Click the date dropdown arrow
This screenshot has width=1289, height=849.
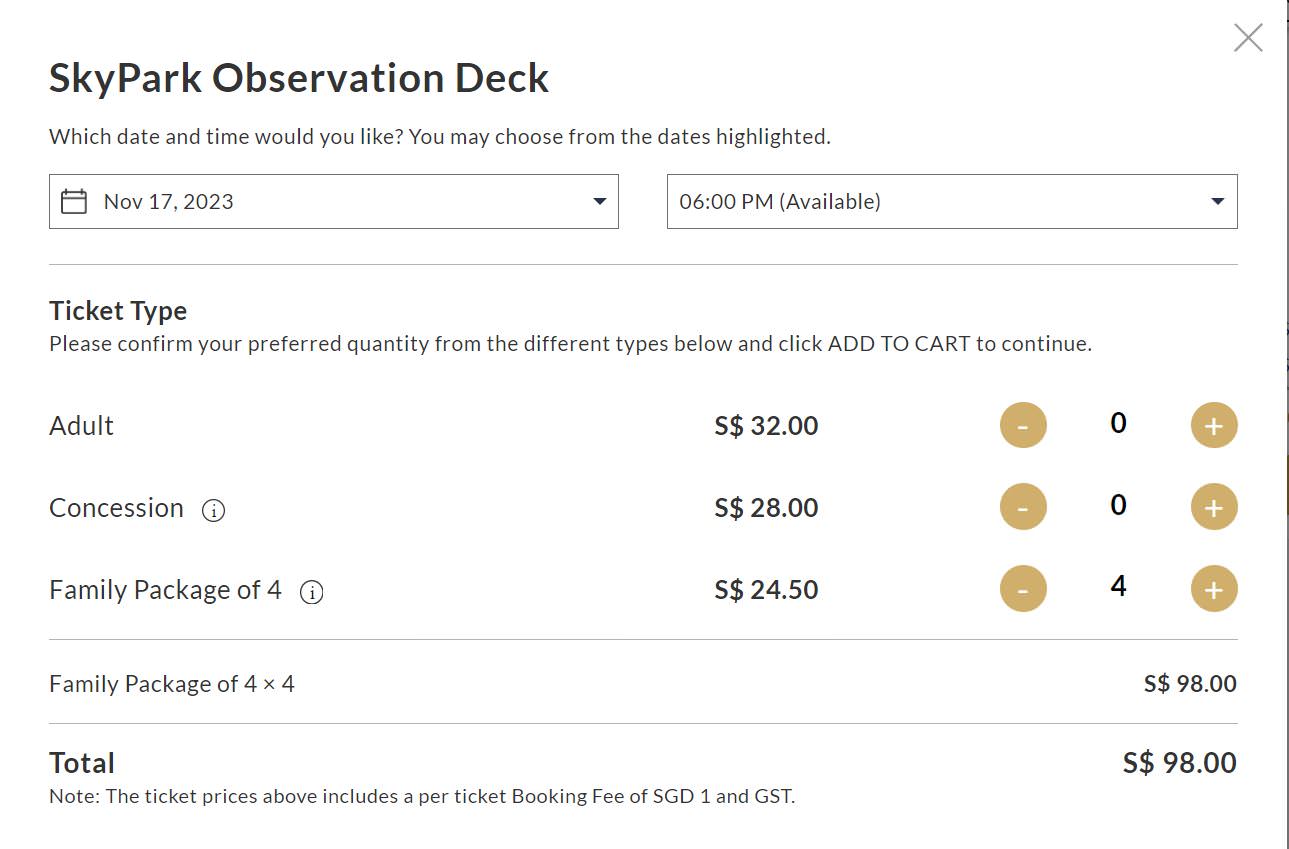[x=599, y=202]
